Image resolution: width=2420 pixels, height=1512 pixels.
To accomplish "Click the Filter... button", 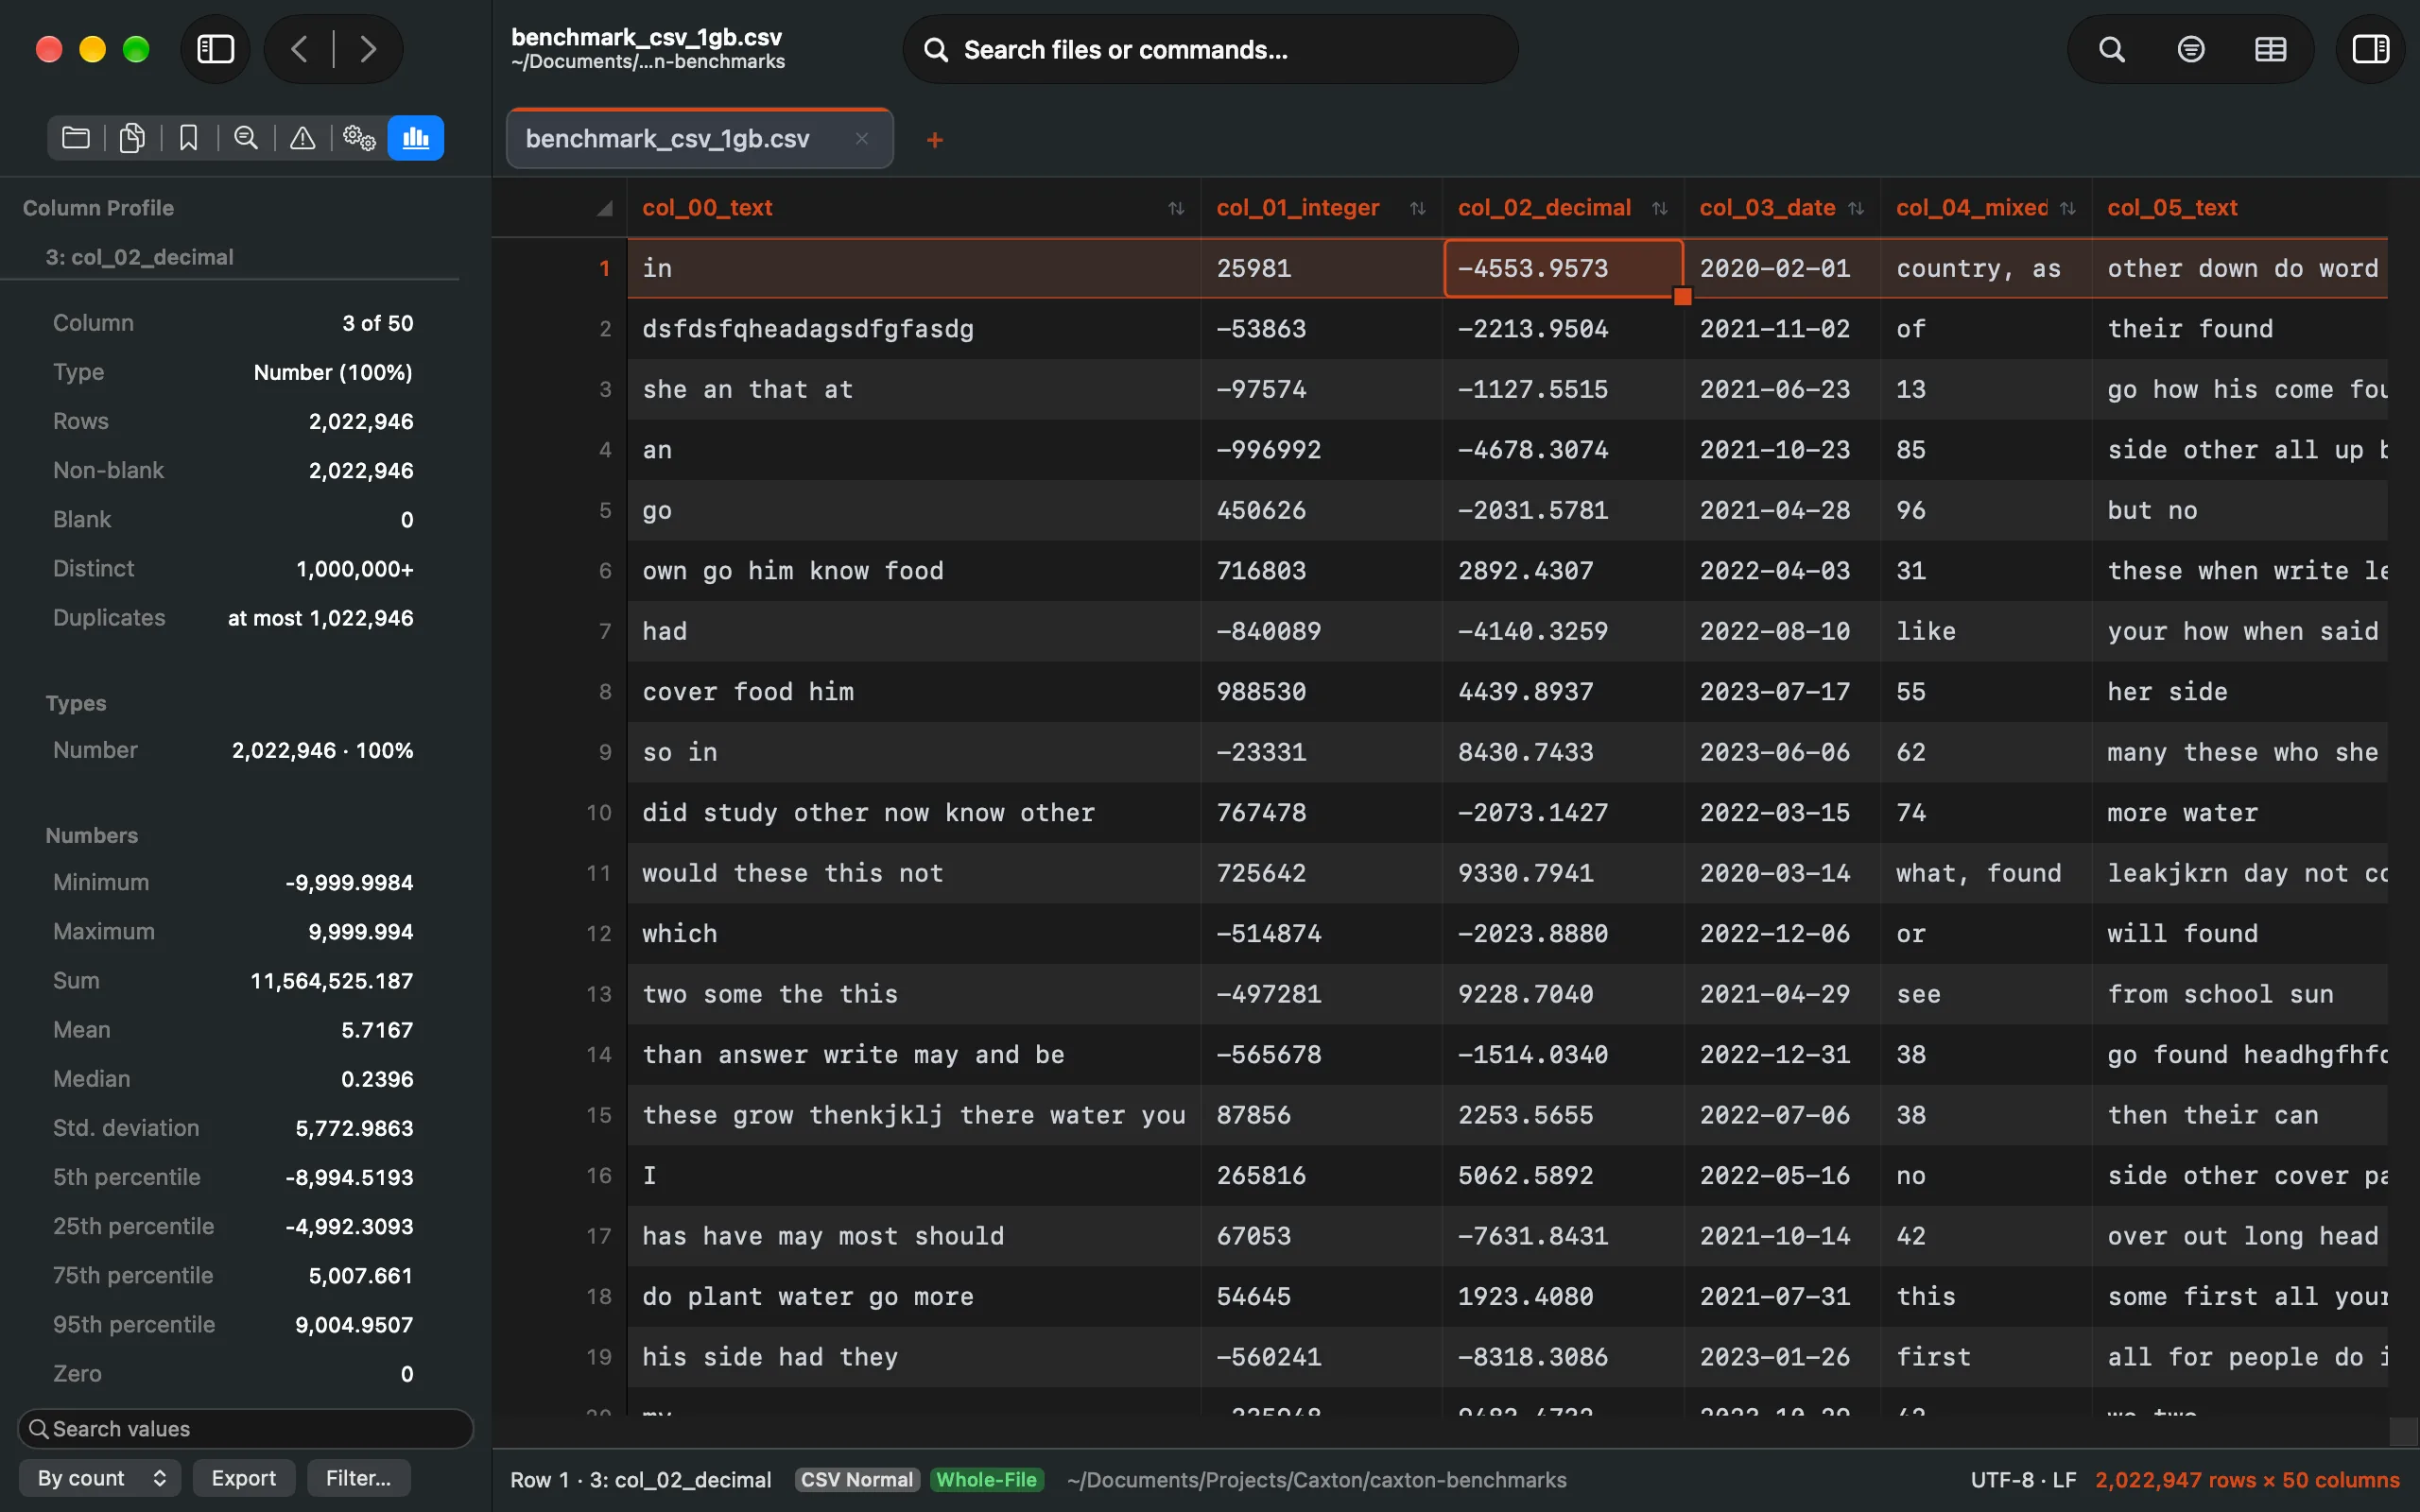I will [x=358, y=1478].
